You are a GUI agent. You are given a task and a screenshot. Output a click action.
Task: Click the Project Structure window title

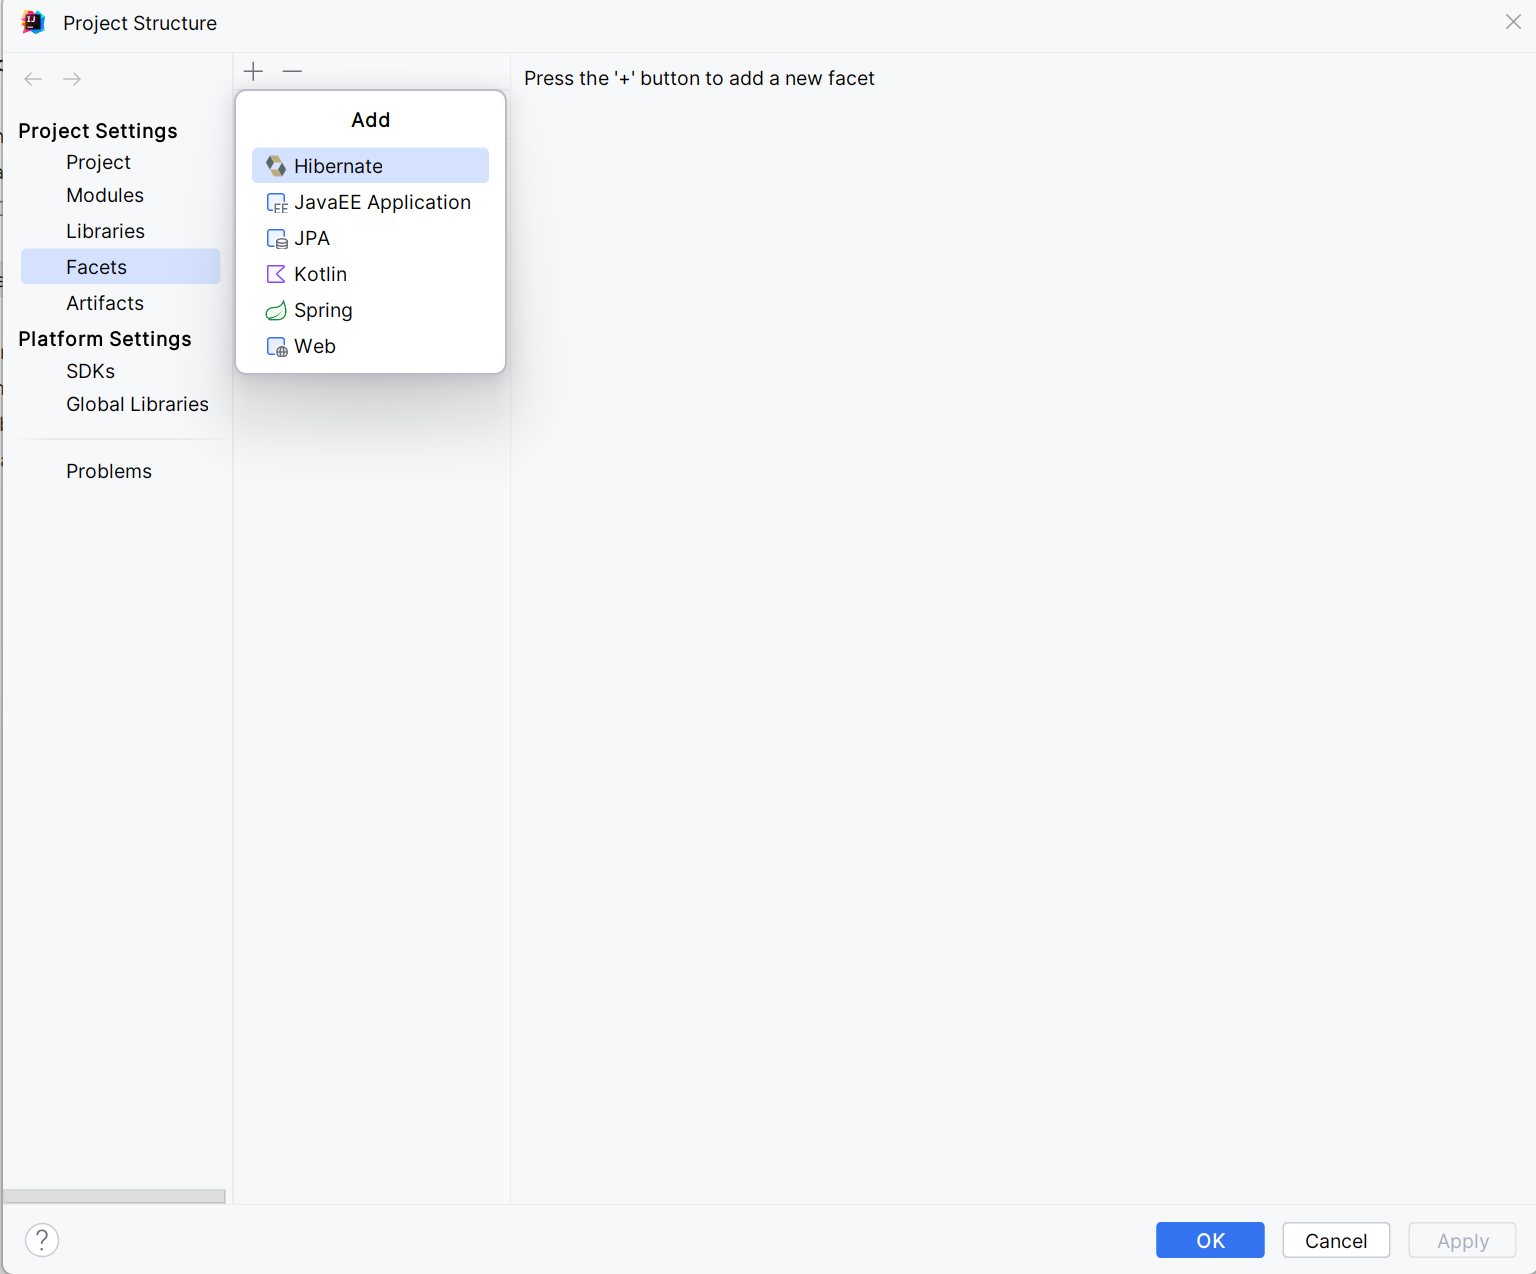(140, 23)
